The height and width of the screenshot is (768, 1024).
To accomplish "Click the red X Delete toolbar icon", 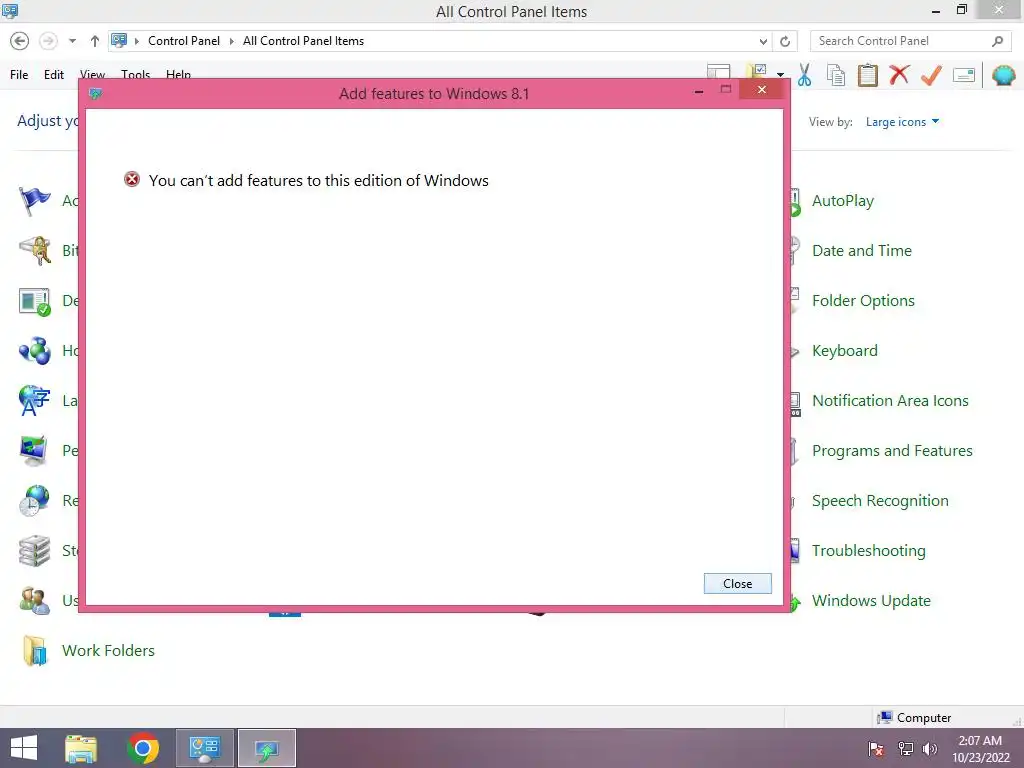I will (x=899, y=74).
